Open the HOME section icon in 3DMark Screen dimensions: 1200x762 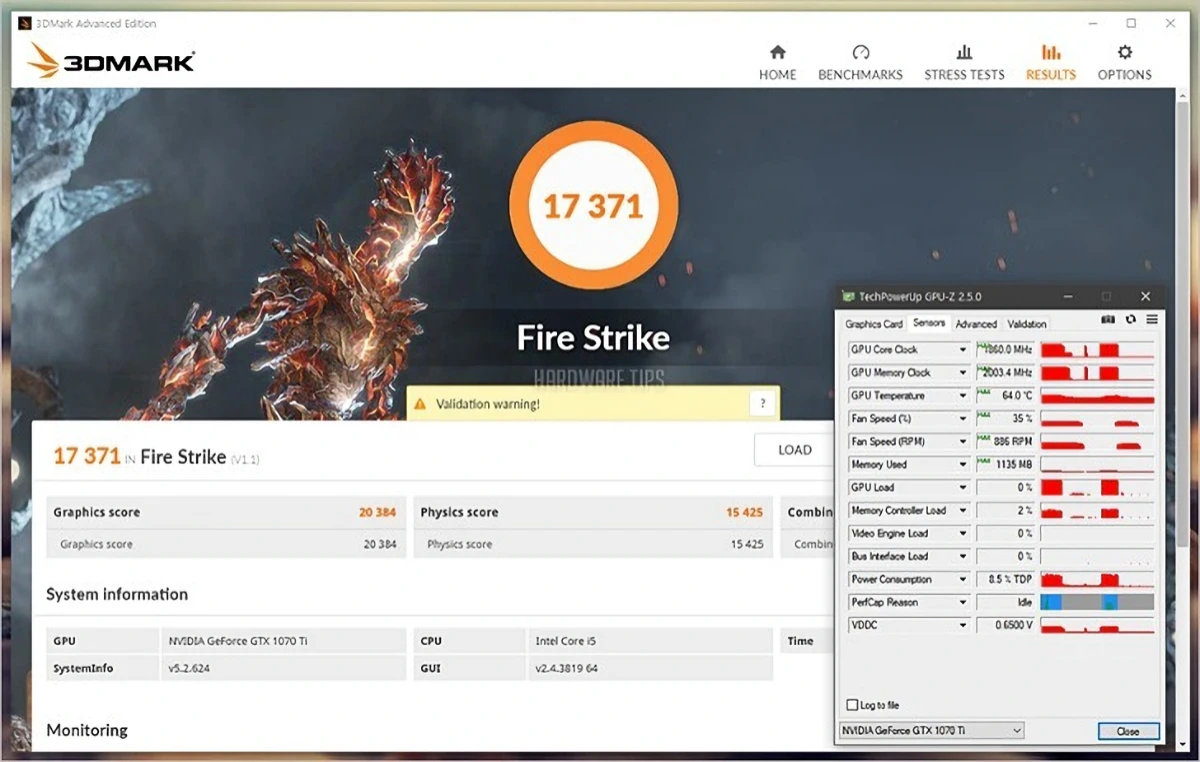(777, 53)
